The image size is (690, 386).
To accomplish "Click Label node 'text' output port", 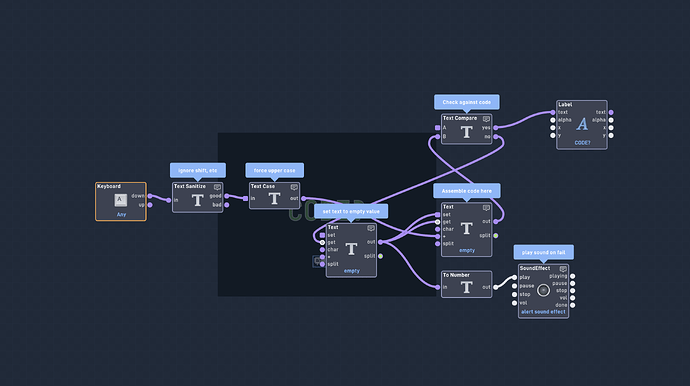I will click(611, 112).
